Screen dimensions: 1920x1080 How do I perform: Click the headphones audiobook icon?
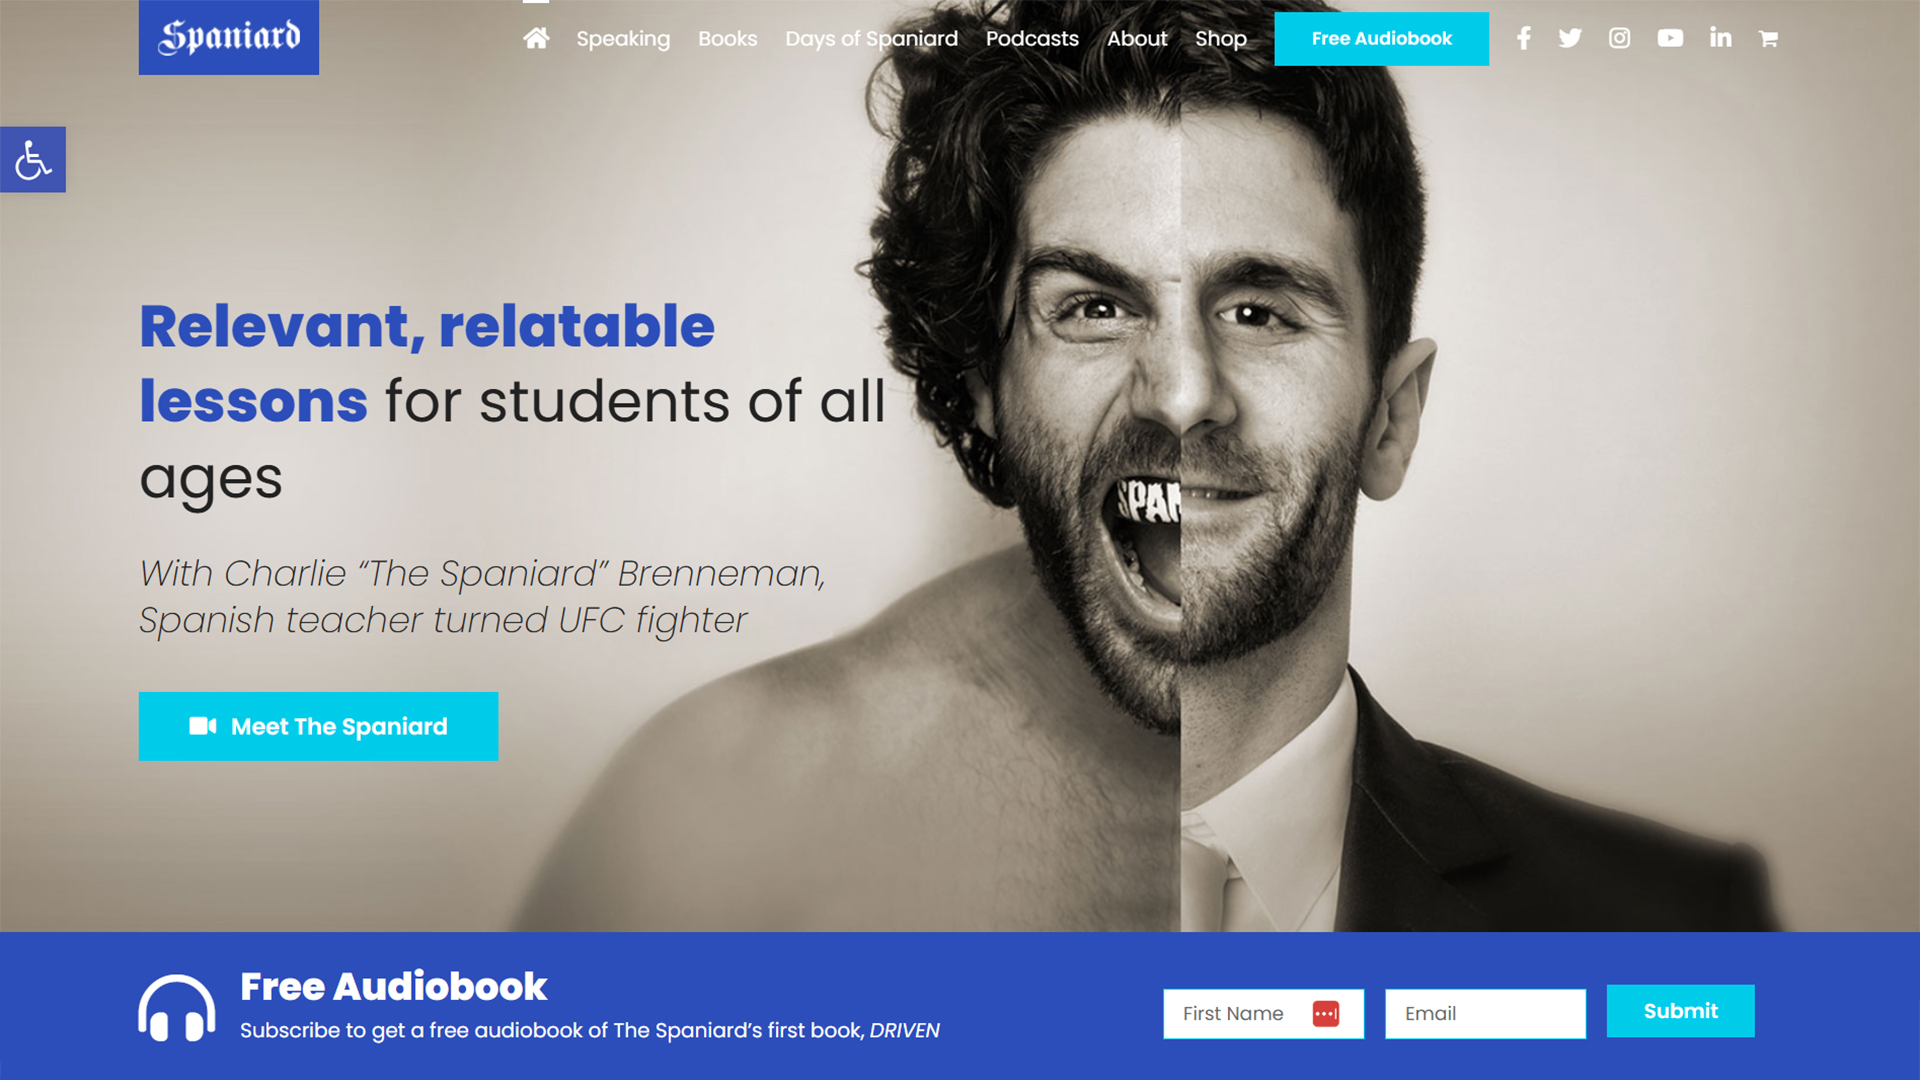pos(176,1008)
